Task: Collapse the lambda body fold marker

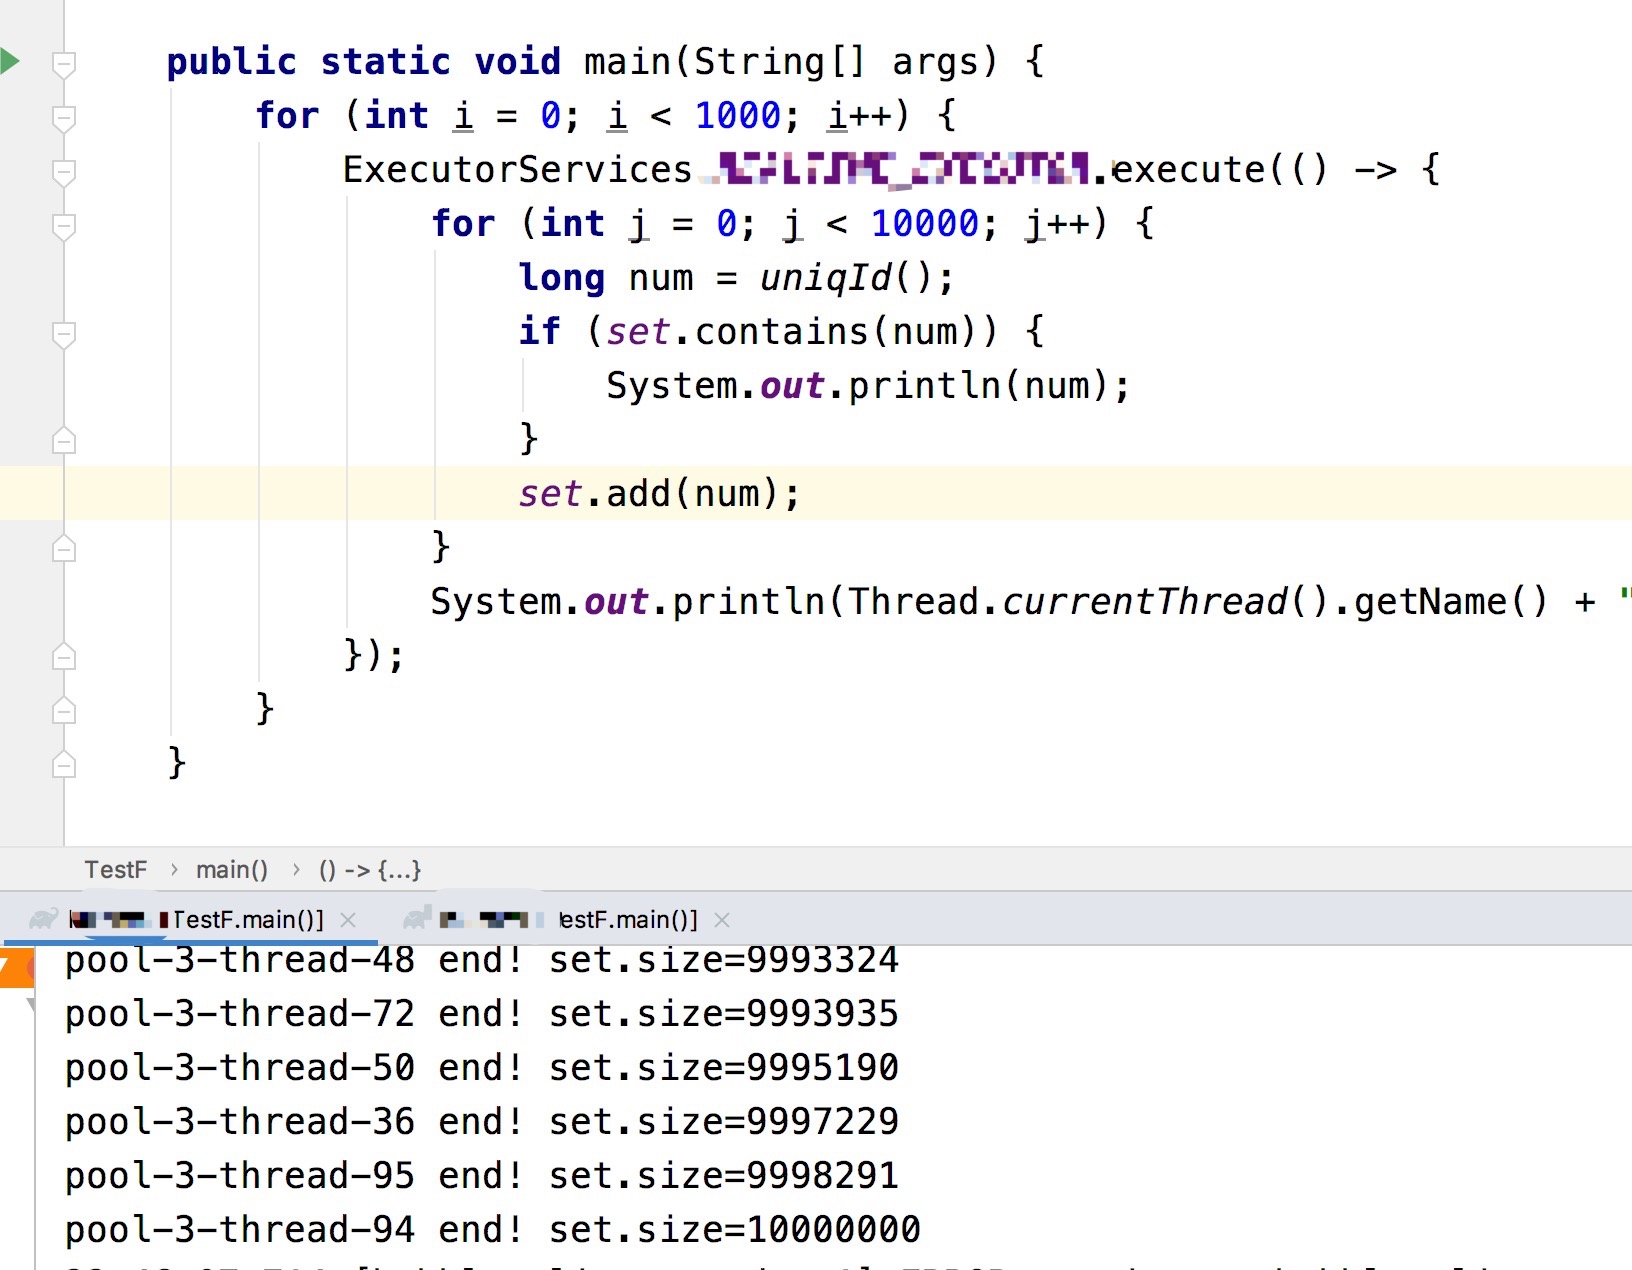Action: tap(63, 170)
